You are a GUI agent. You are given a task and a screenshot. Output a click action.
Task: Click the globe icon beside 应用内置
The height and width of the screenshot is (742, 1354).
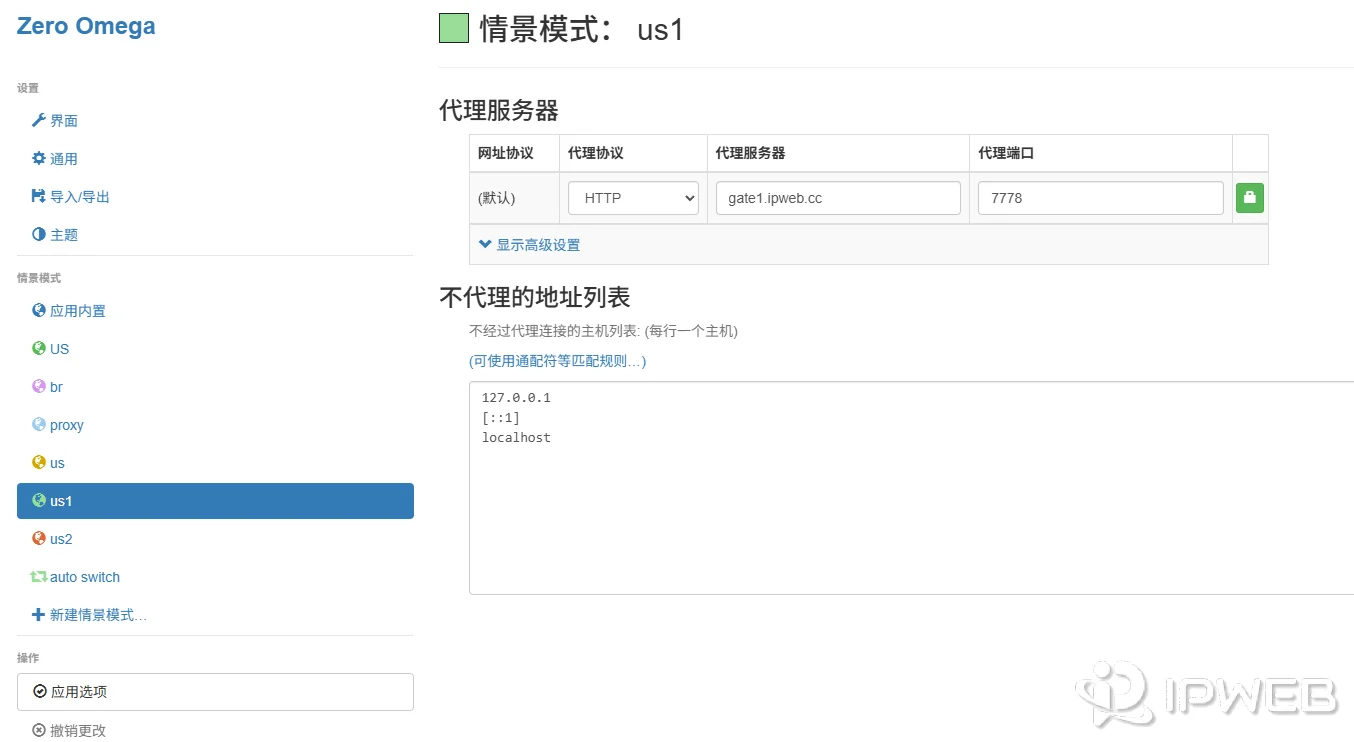pyautogui.click(x=38, y=310)
